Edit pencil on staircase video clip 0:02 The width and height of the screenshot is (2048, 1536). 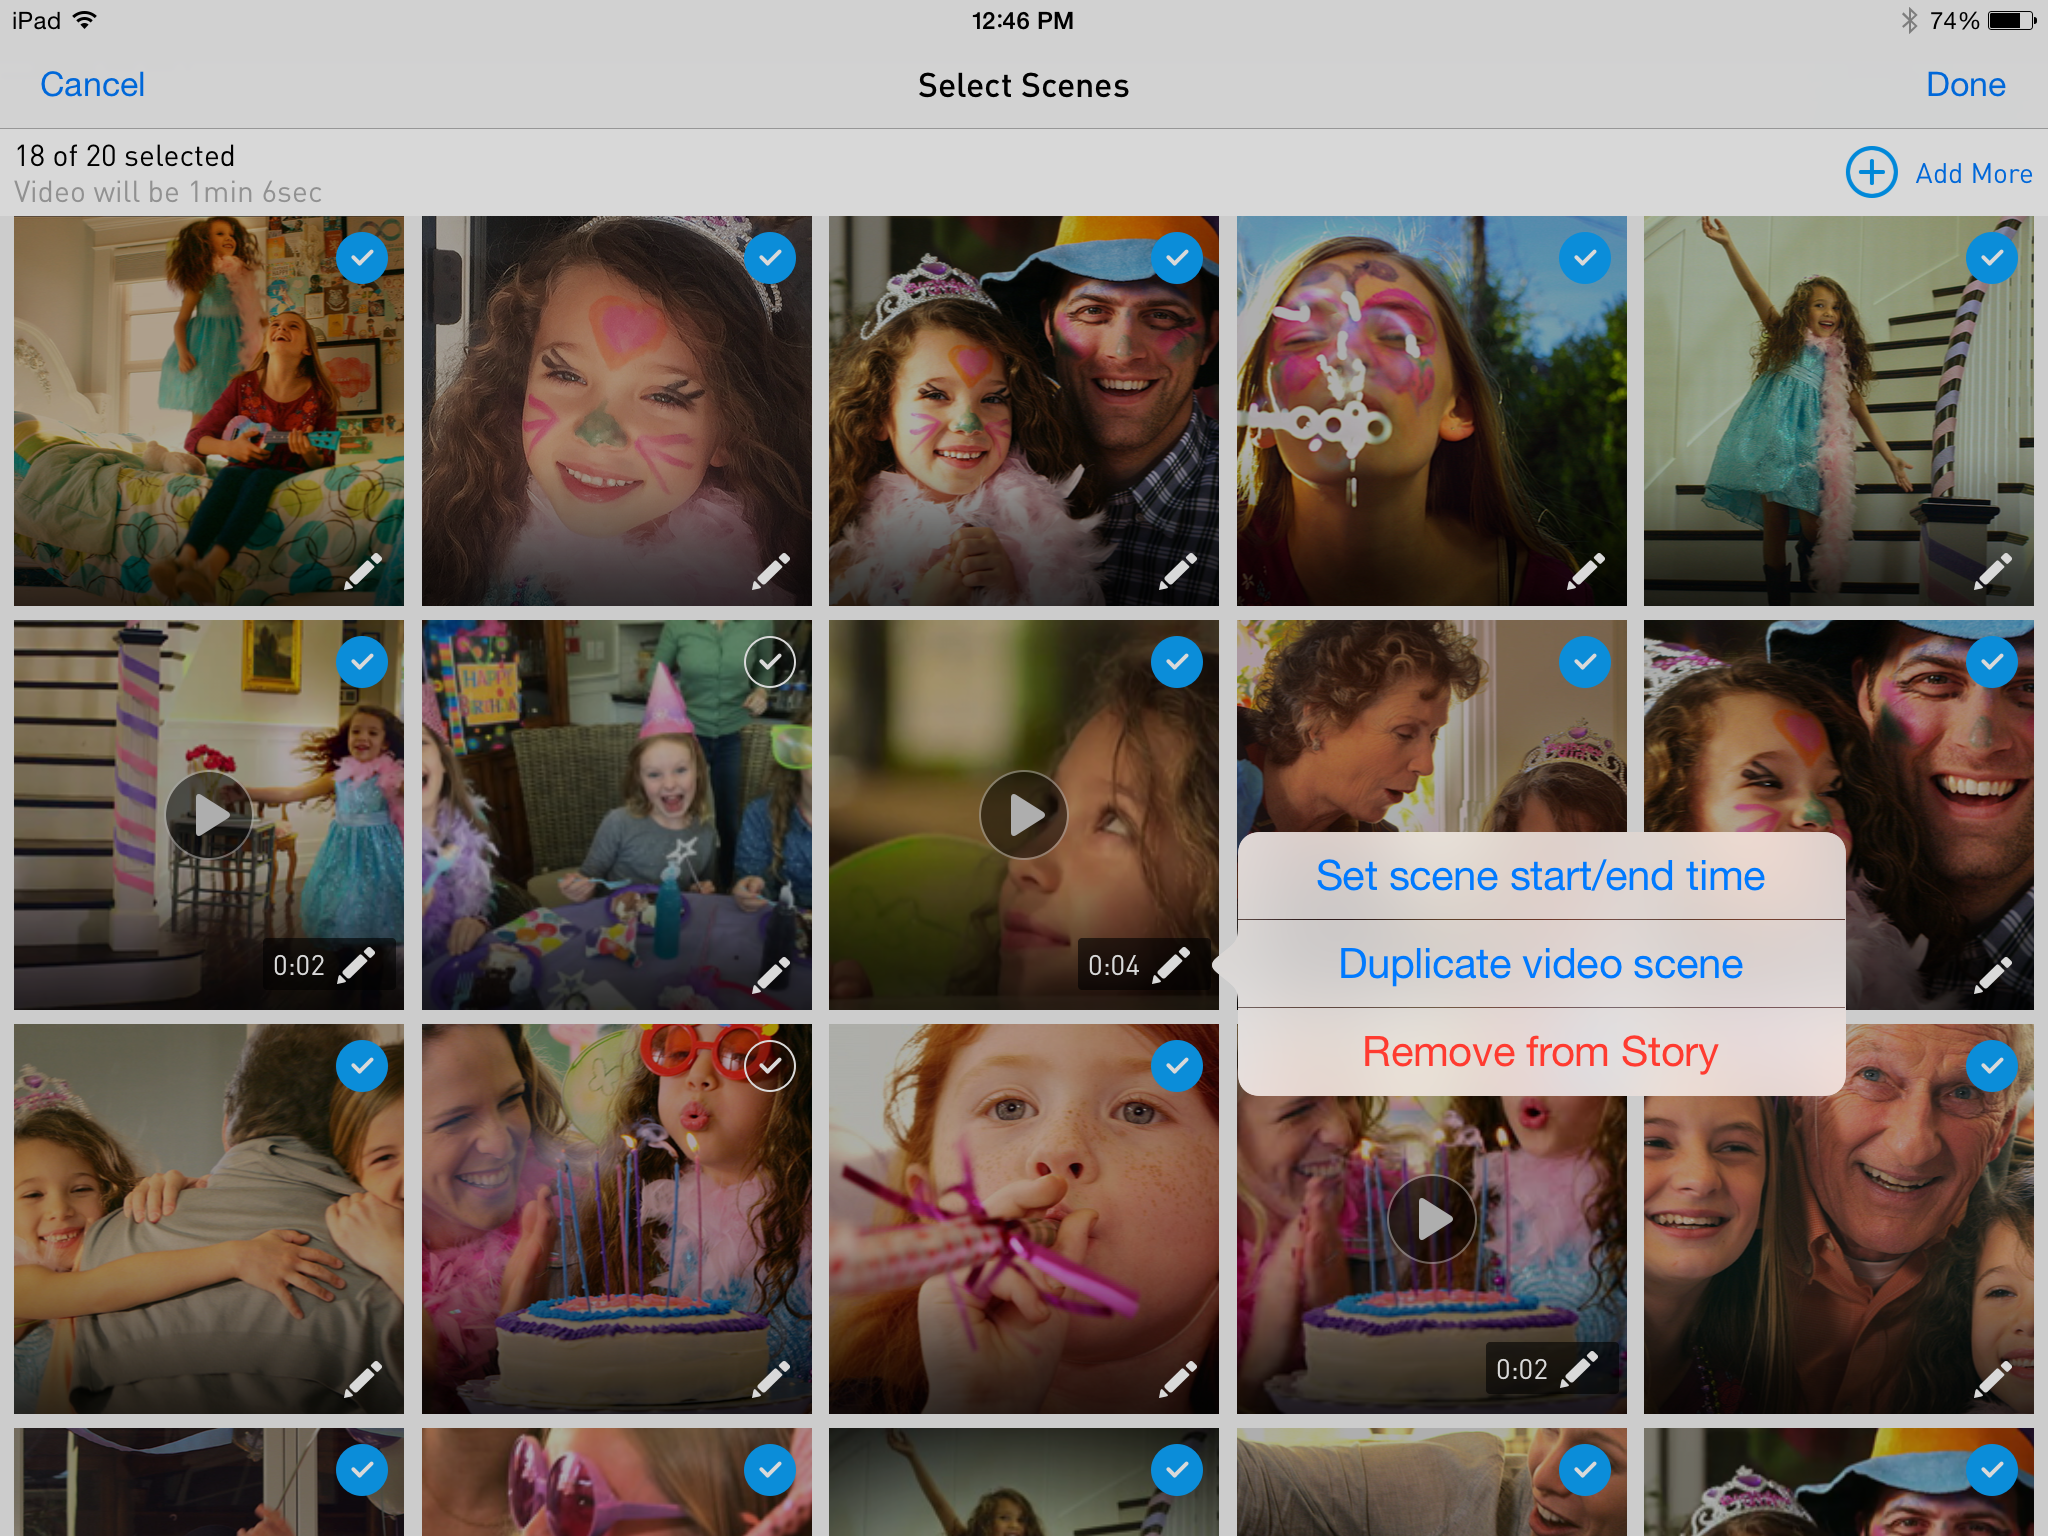(357, 965)
